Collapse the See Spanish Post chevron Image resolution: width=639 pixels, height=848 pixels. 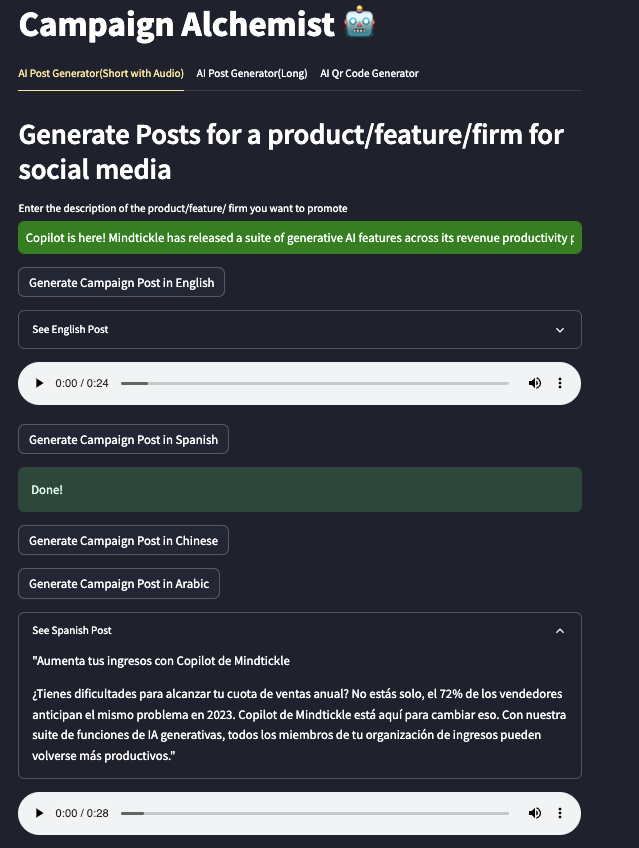click(560, 630)
